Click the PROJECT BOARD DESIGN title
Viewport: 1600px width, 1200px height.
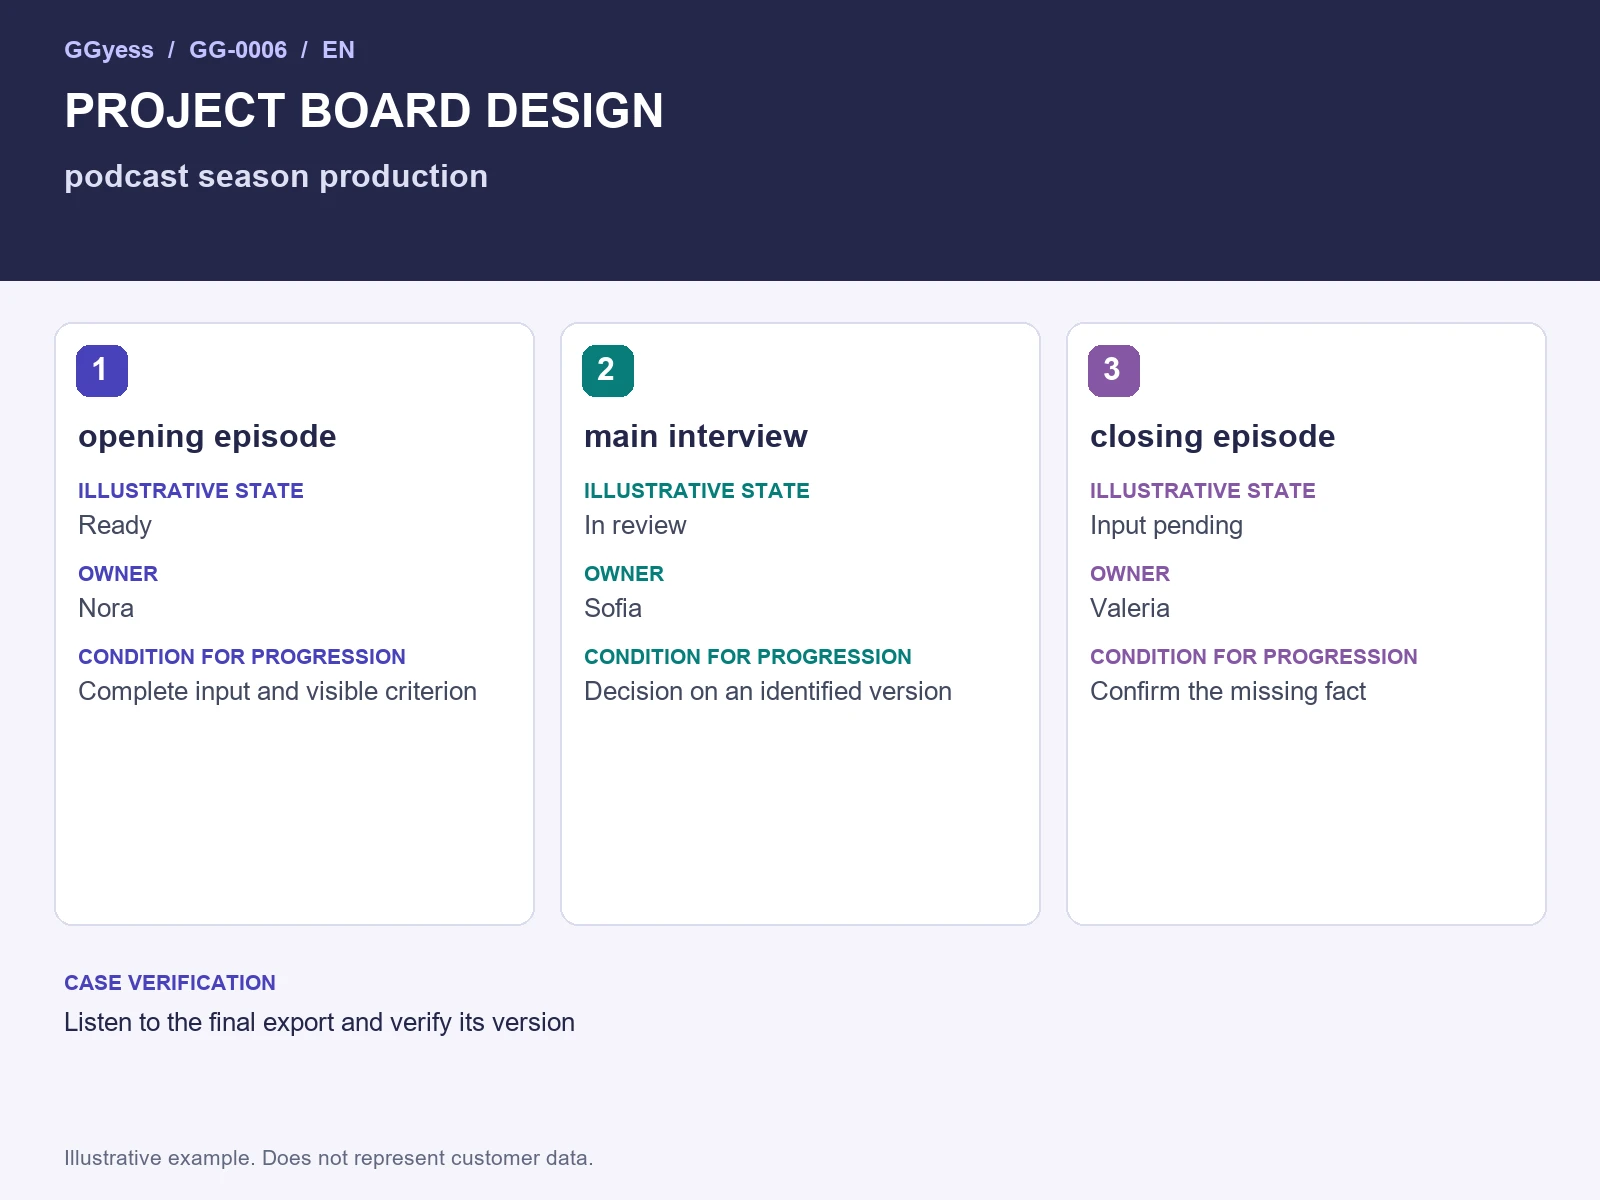pyautogui.click(x=364, y=111)
